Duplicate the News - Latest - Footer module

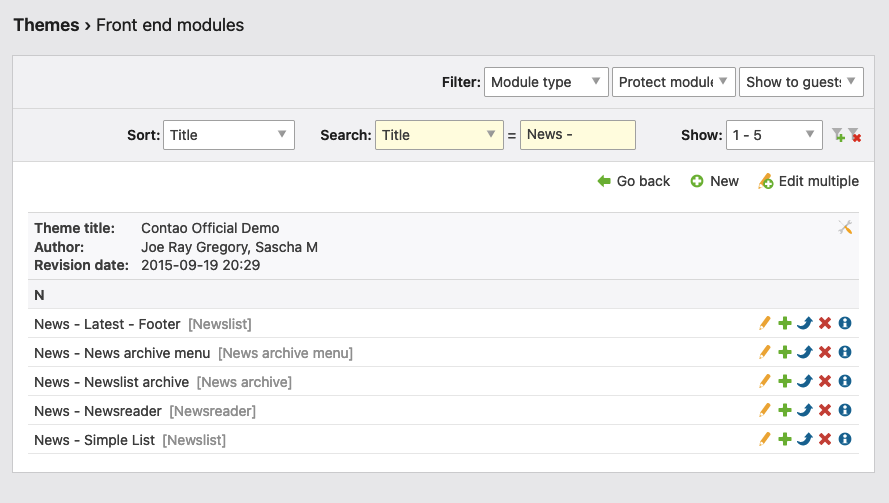pyautogui.click(x=785, y=323)
